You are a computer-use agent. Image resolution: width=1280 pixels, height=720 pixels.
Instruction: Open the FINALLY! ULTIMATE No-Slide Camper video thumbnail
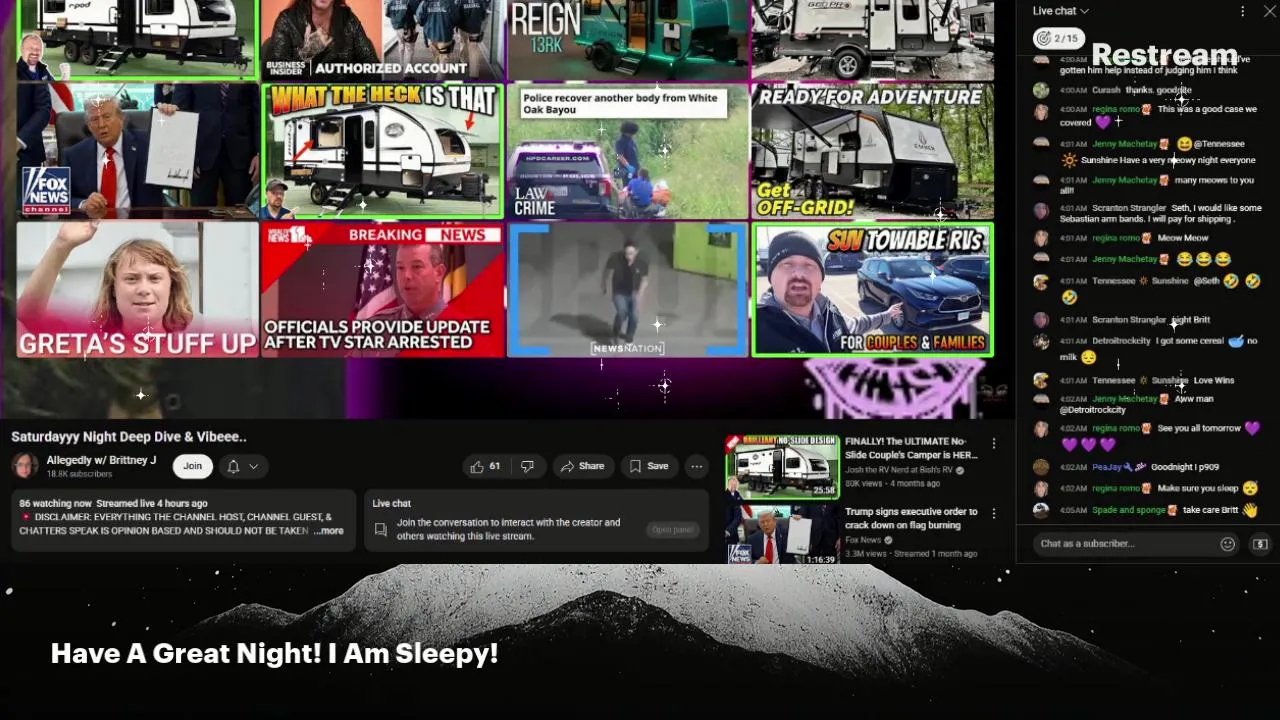[x=782, y=466]
